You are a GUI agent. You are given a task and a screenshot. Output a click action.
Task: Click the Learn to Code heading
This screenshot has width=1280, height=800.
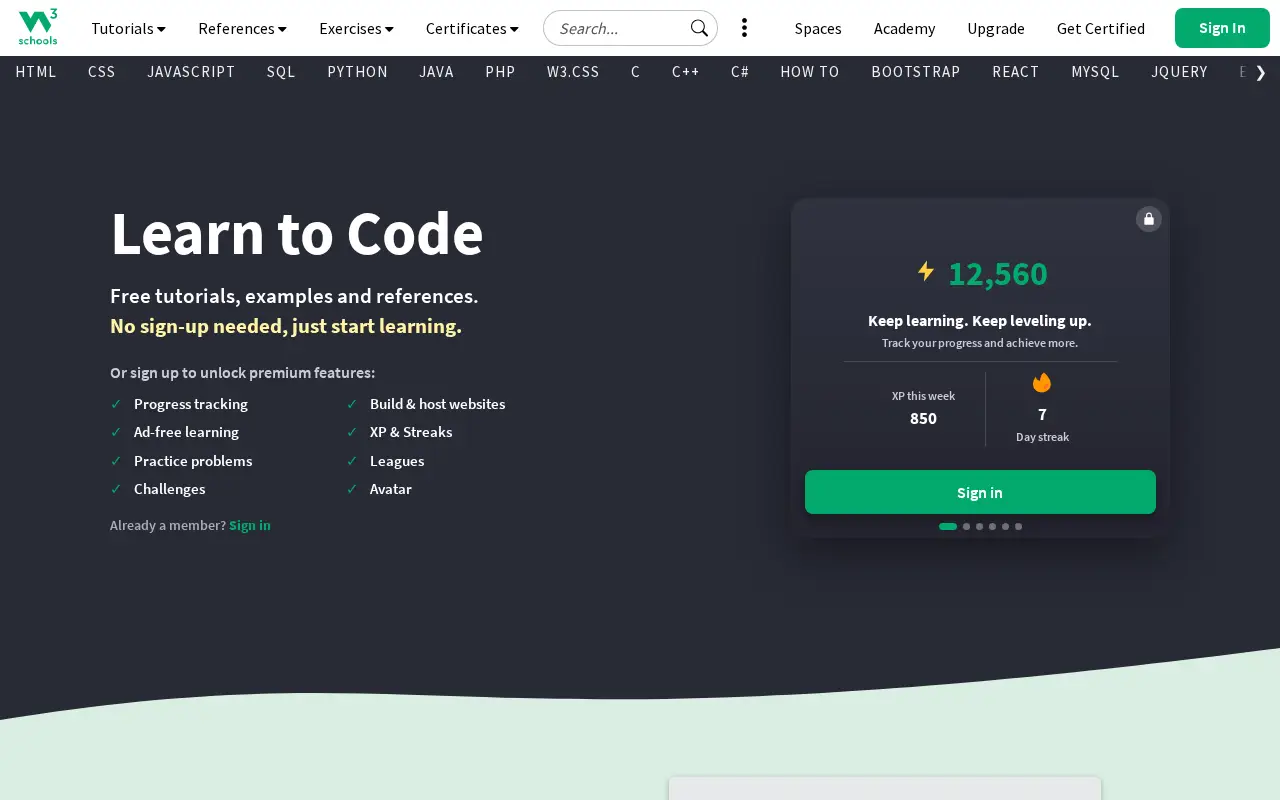point(297,233)
